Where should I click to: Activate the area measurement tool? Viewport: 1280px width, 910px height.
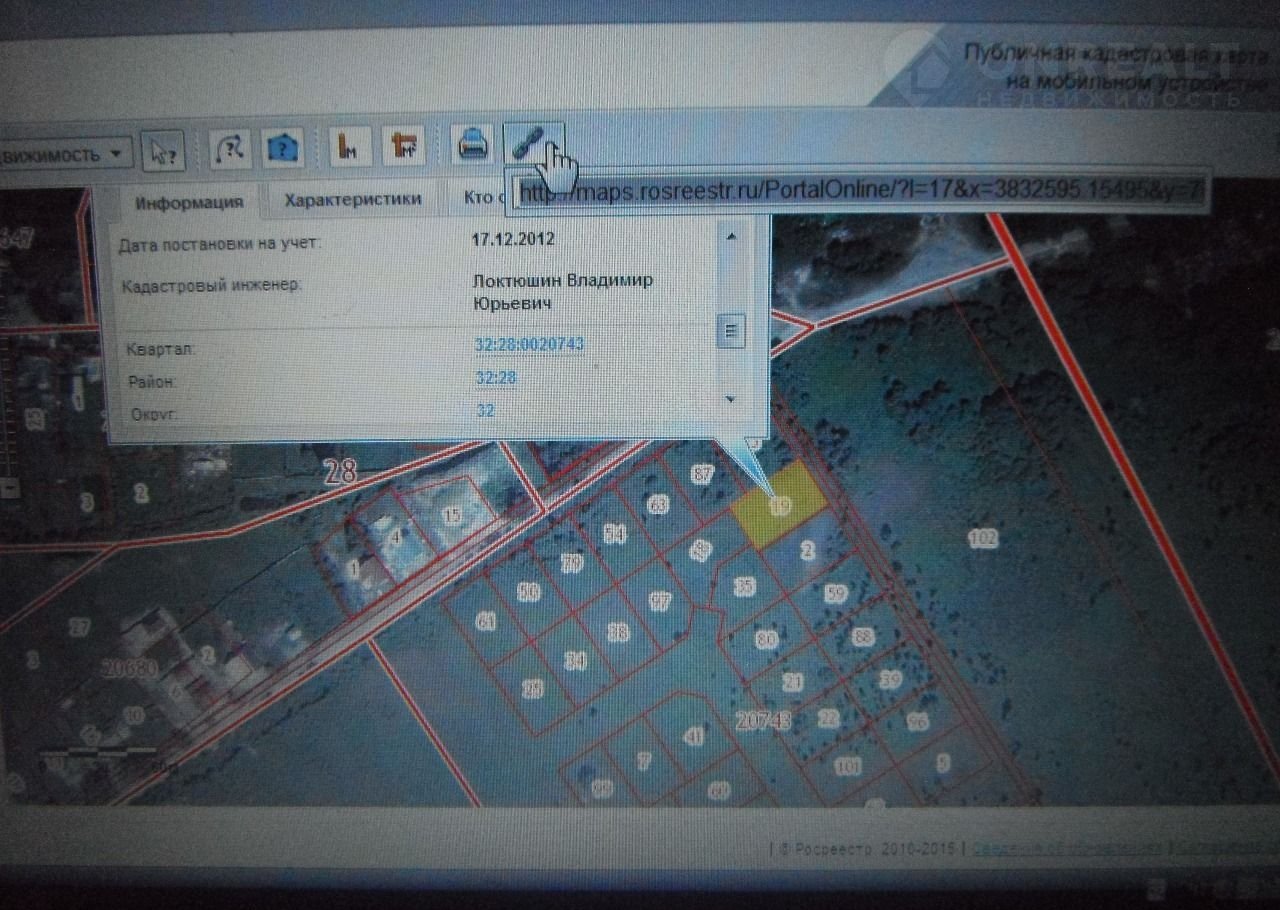tap(405, 147)
